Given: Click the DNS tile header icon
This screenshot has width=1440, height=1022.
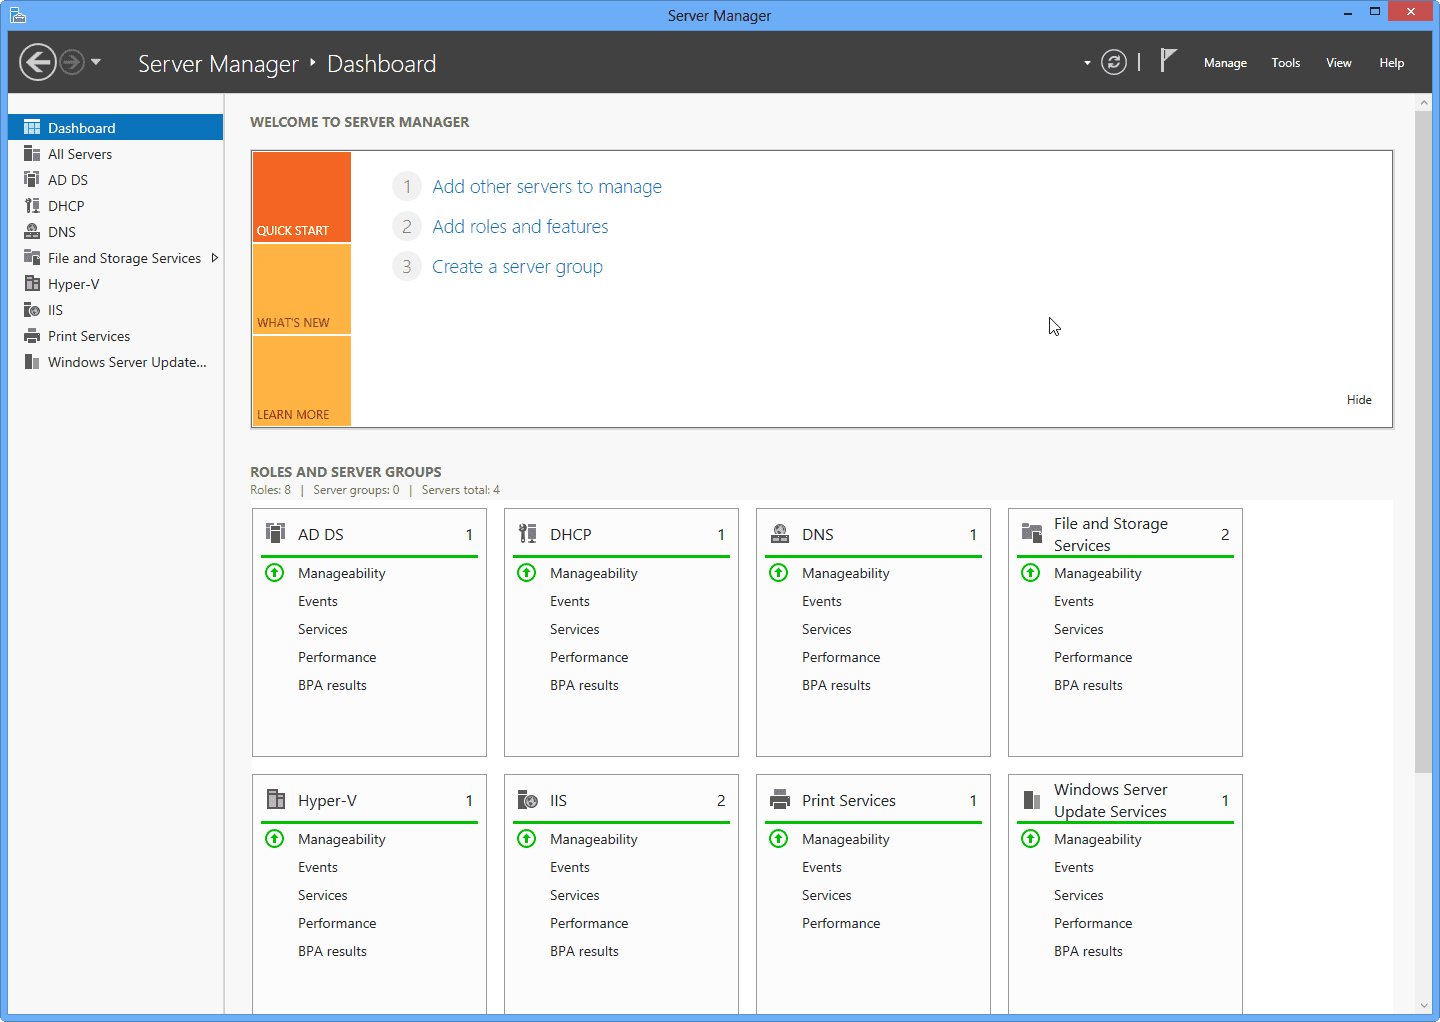Looking at the screenshot, I should pos(779,534).
